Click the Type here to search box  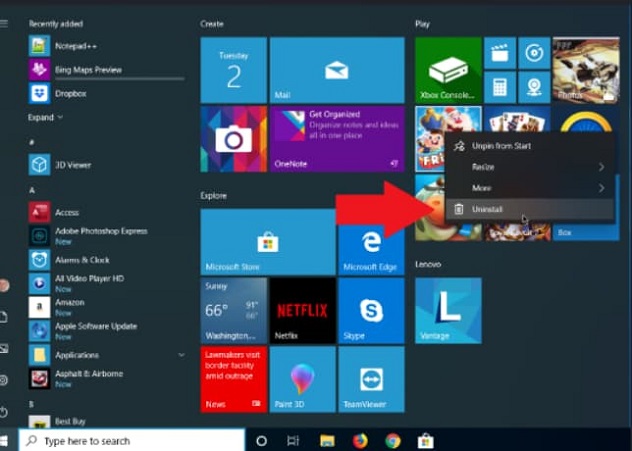click(x=132, y=441)
